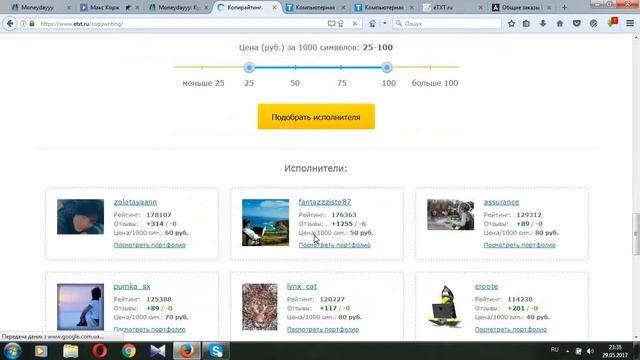Open a new tab with the plus button
This screenshot has height=360, width=640.
(x=564, y=7)
